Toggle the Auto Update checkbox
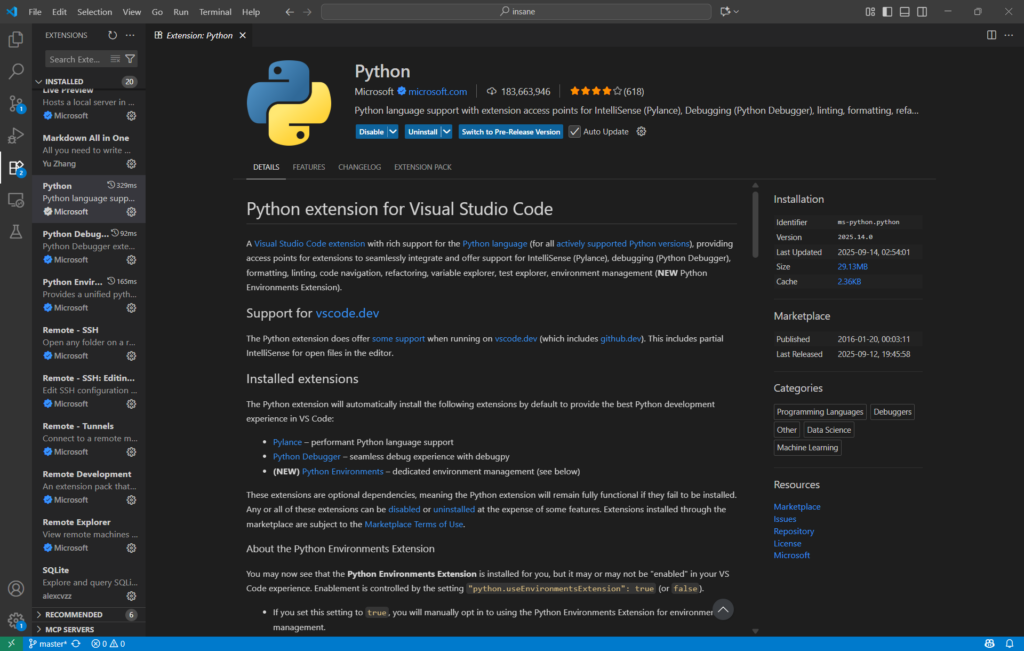 574,131
